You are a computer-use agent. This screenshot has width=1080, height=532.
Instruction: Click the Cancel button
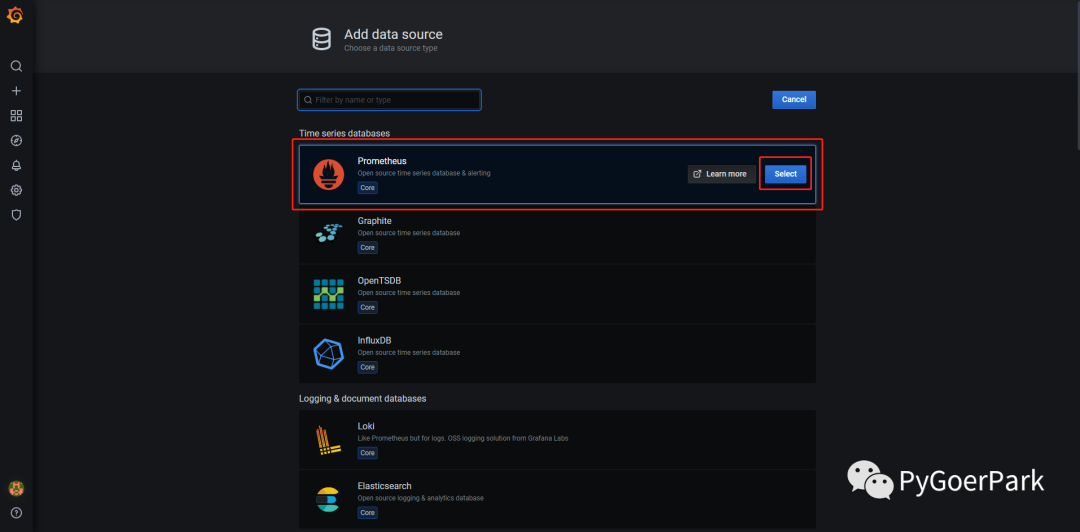point(793,99)
